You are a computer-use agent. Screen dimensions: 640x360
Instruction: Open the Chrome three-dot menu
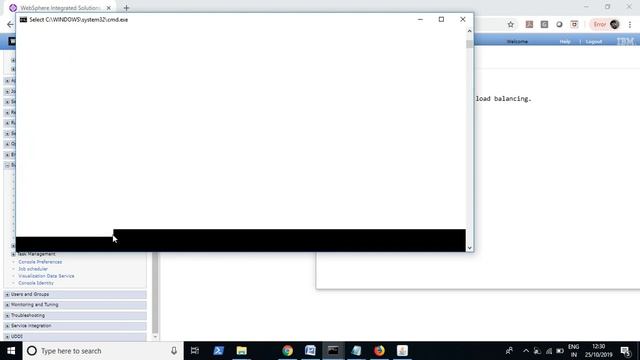[x=630, y=24]
